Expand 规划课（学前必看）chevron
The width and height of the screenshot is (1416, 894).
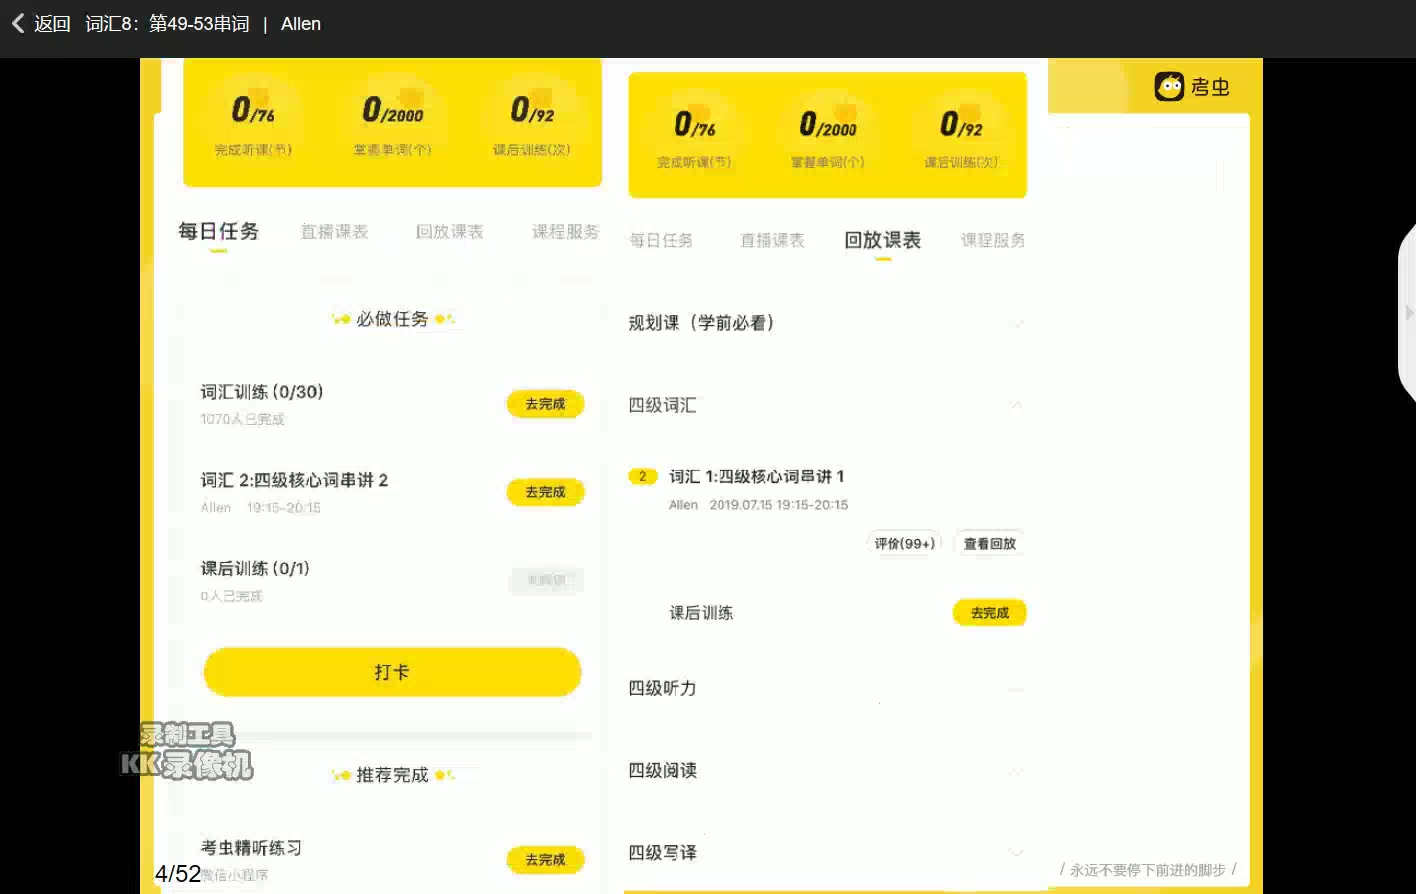click(1016, 323)
